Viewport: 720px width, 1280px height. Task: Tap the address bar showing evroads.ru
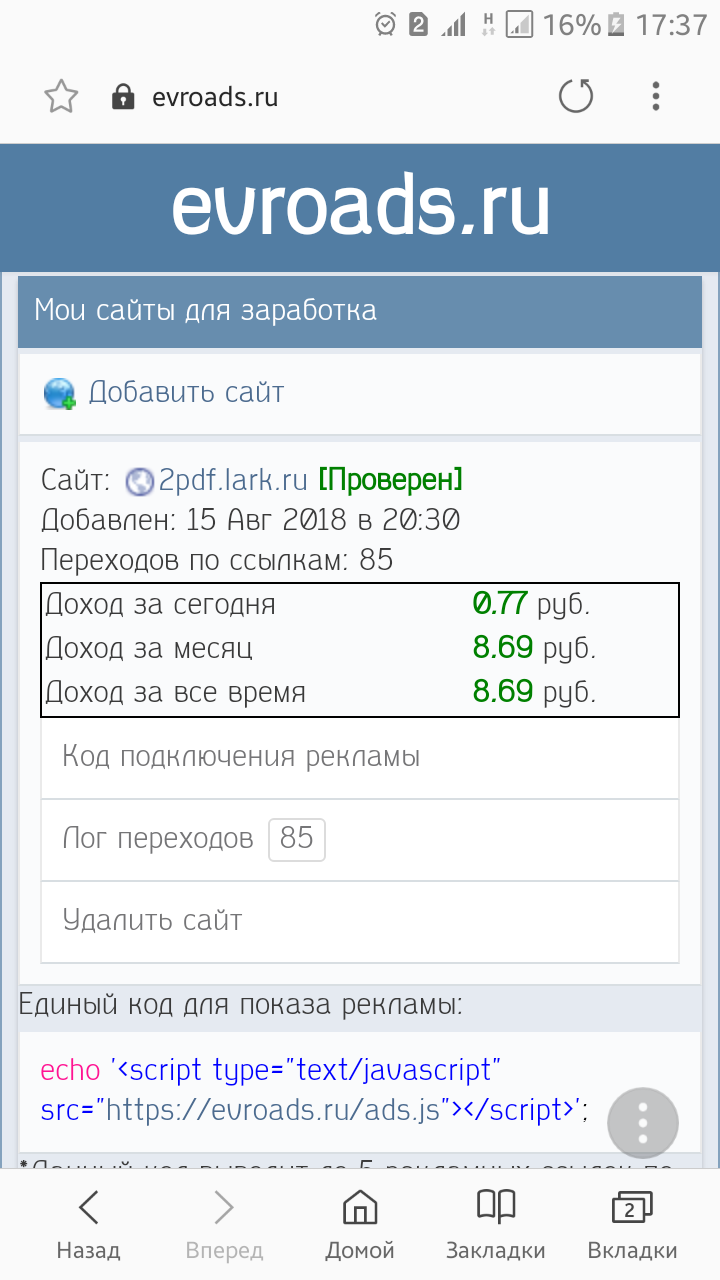214,97
